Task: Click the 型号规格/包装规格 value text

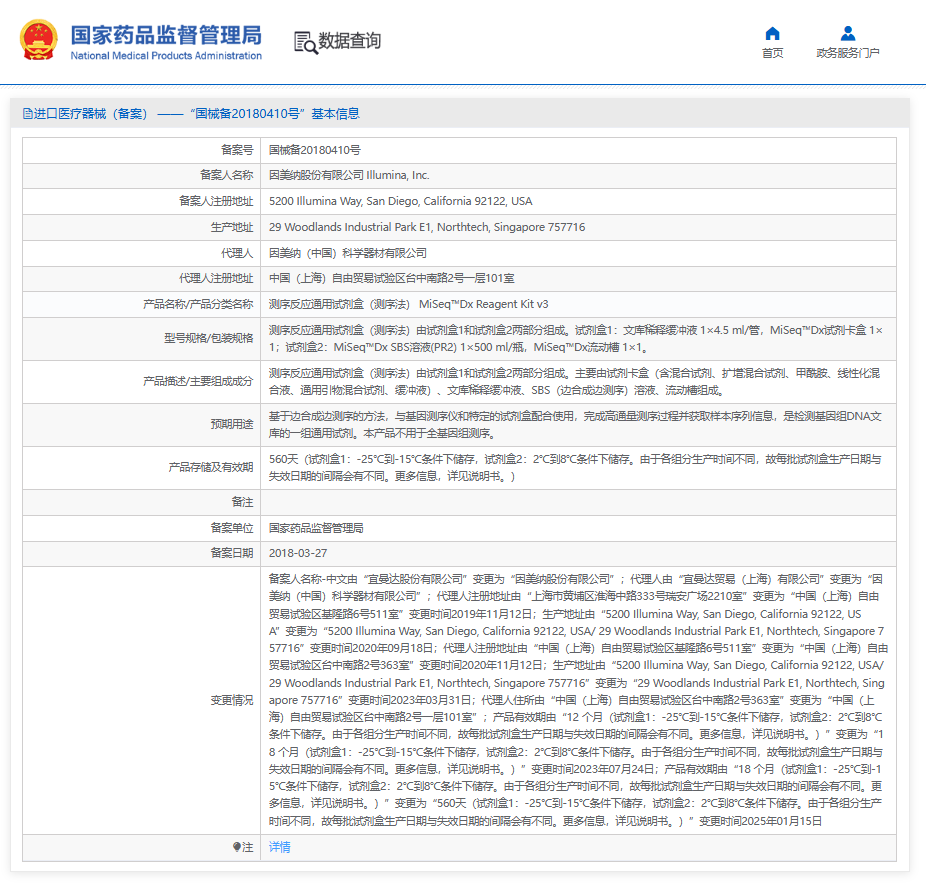Action: click(x=575, y=339)
